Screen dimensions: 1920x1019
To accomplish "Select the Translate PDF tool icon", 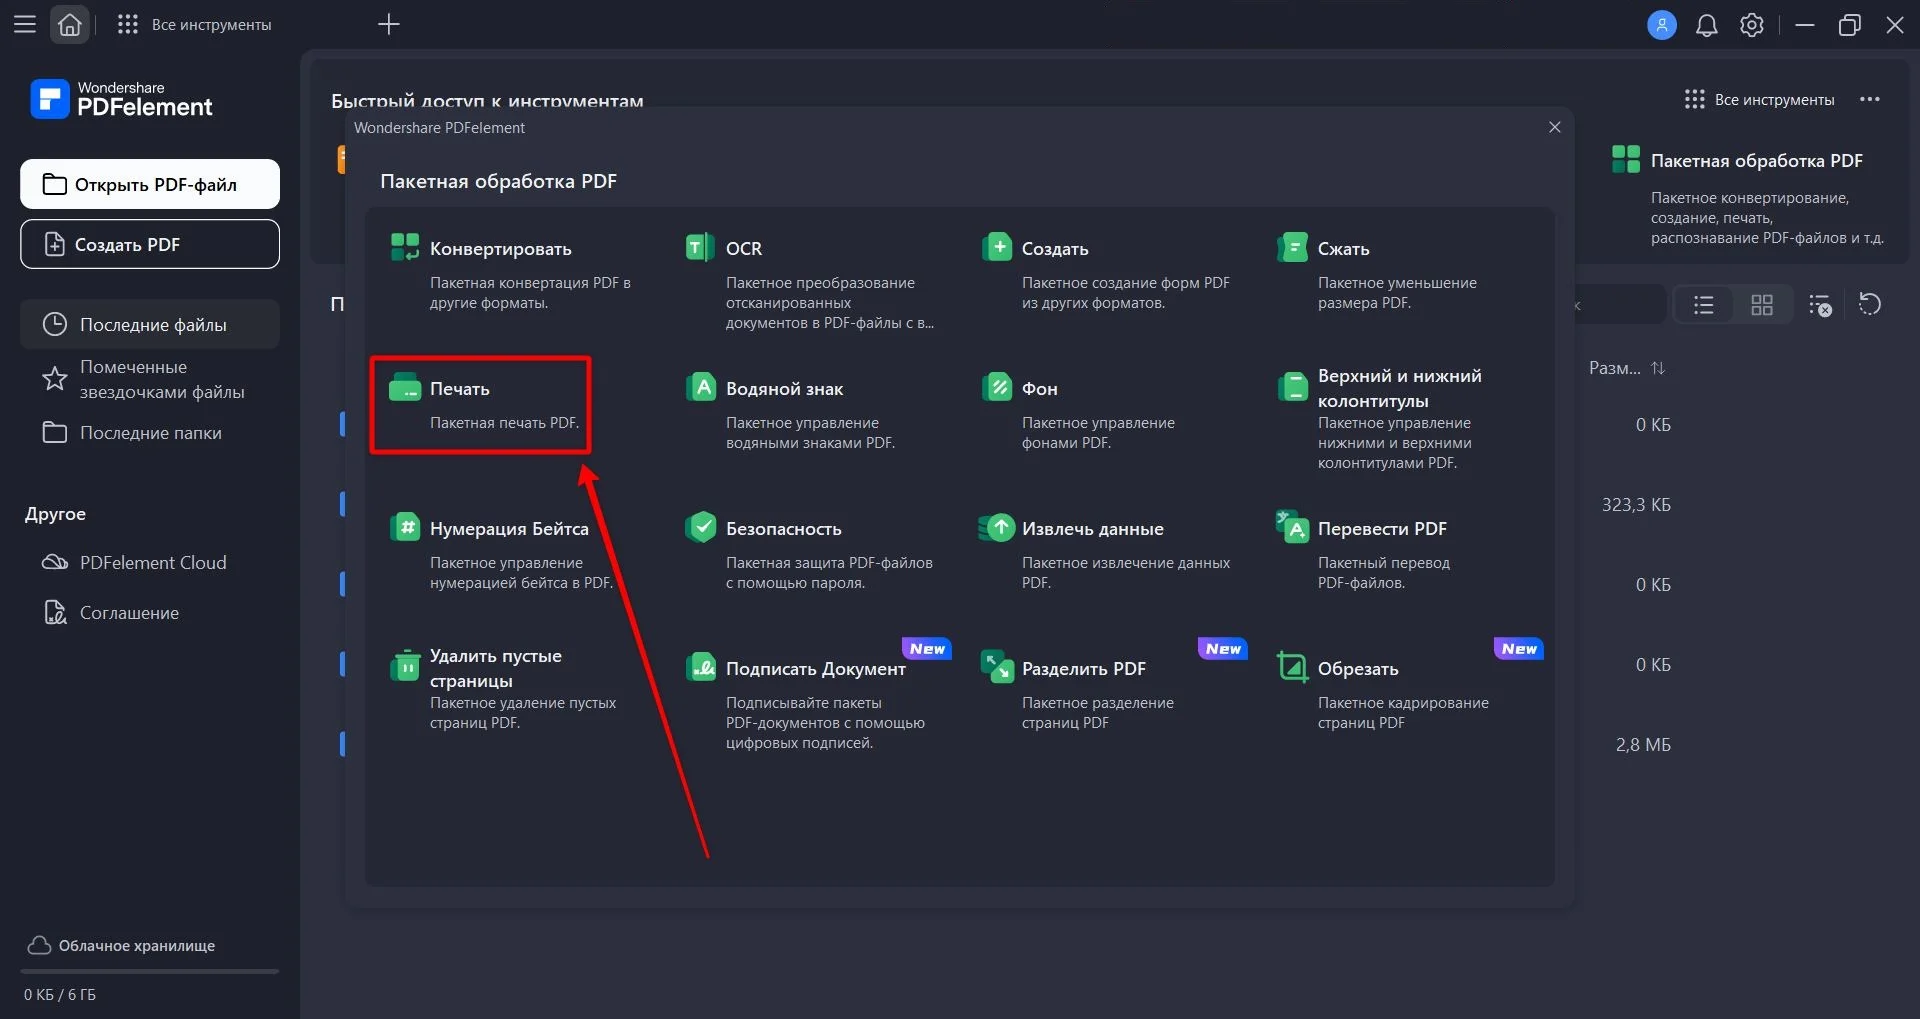I will click(x=1292, y=527).
